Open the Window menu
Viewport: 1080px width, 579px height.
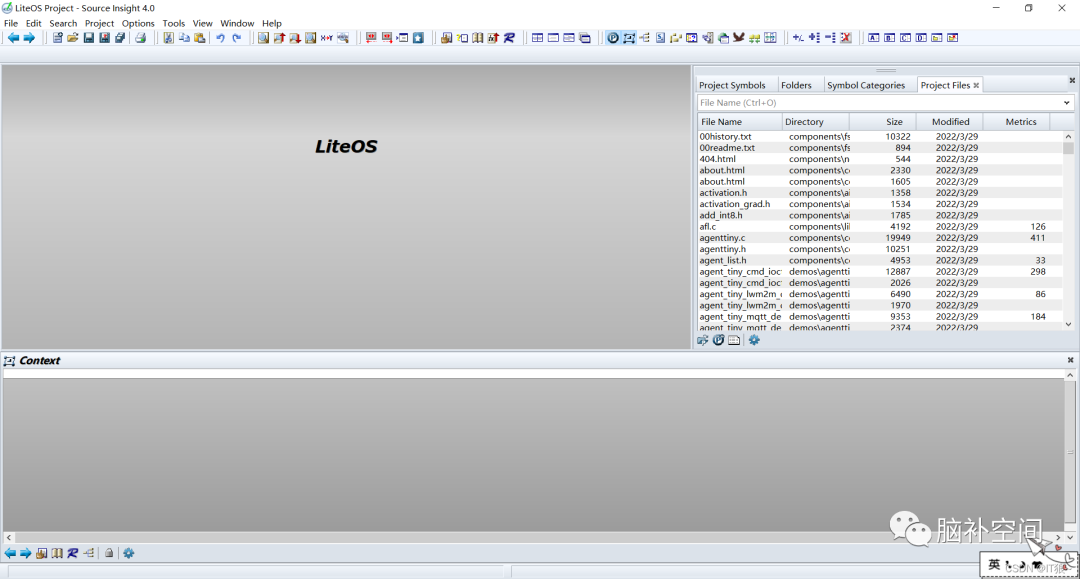[x=237, y=23]
